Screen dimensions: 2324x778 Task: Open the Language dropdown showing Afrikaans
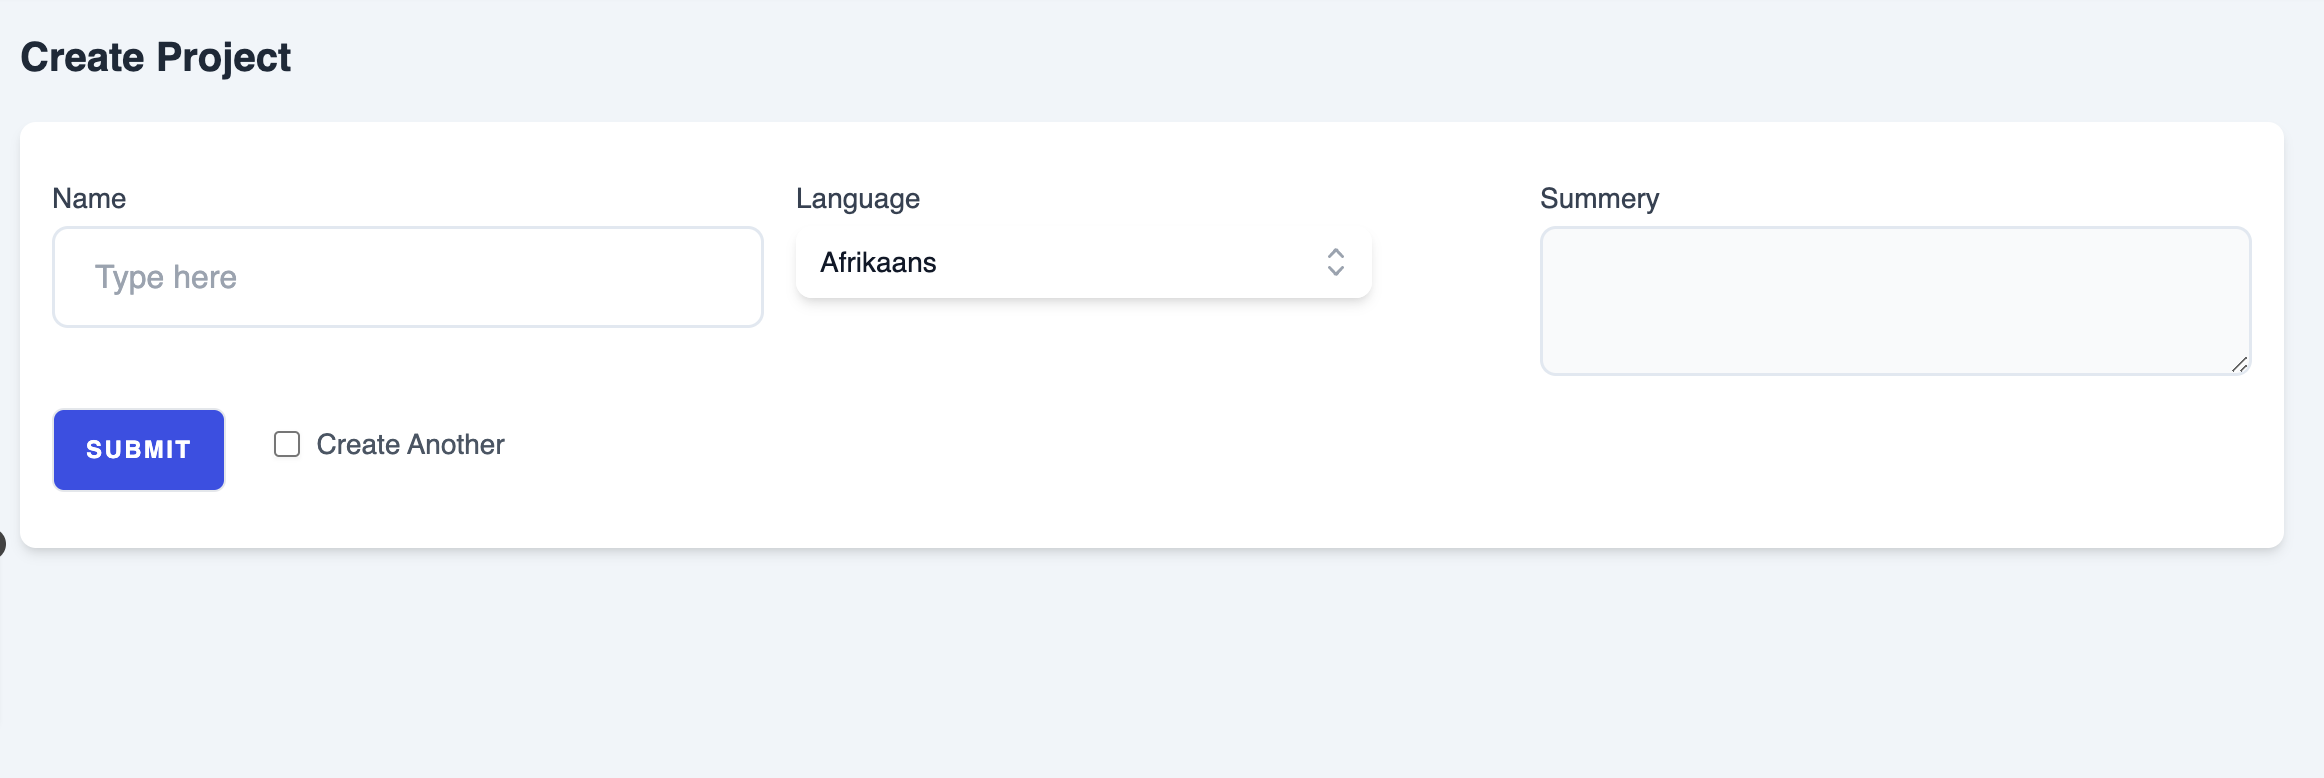pos(1083,262)
